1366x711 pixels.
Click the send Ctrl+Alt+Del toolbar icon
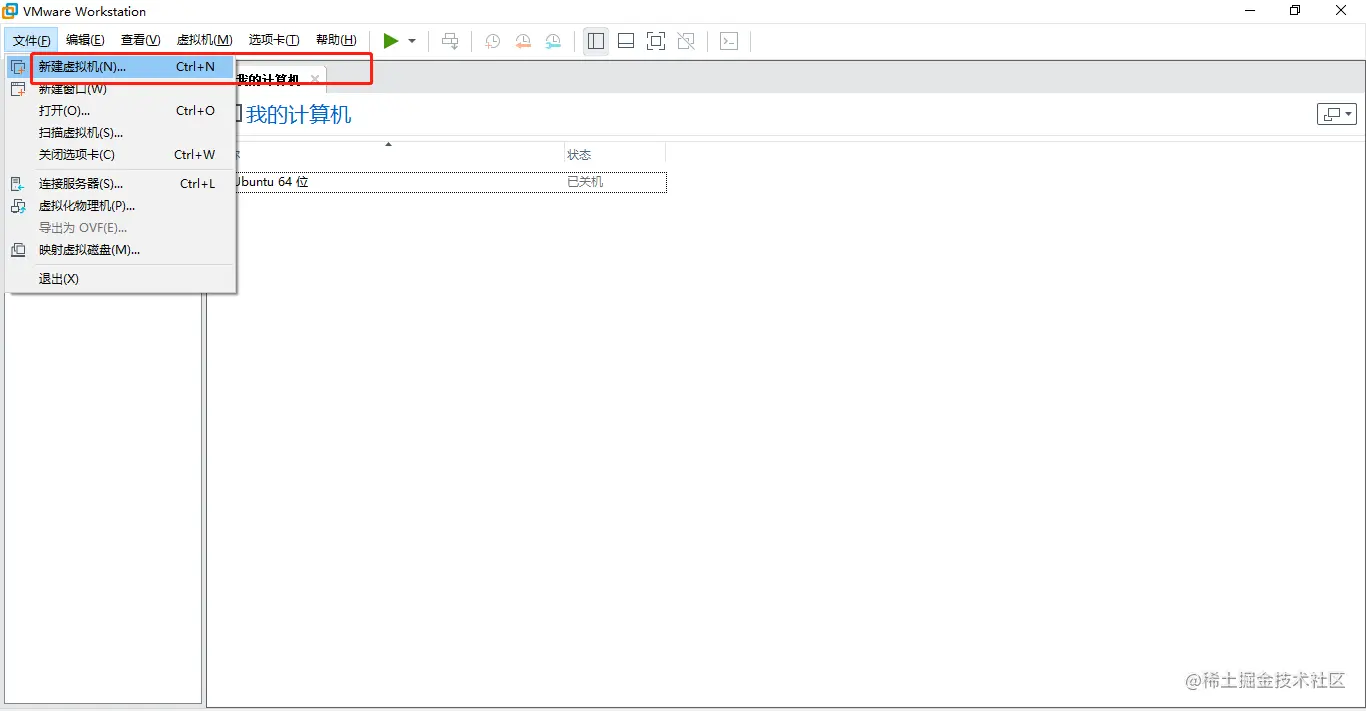pyautogui.click(x=451, y=41)
